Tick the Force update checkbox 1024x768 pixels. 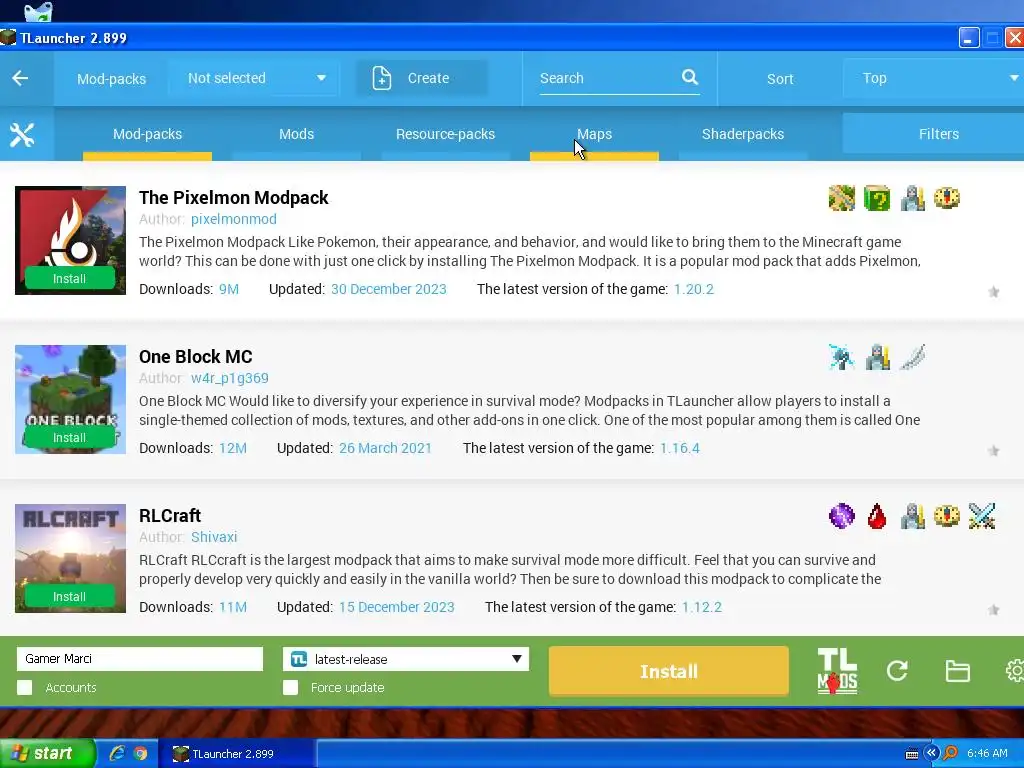pyautogui.click(x=291, y=688)
